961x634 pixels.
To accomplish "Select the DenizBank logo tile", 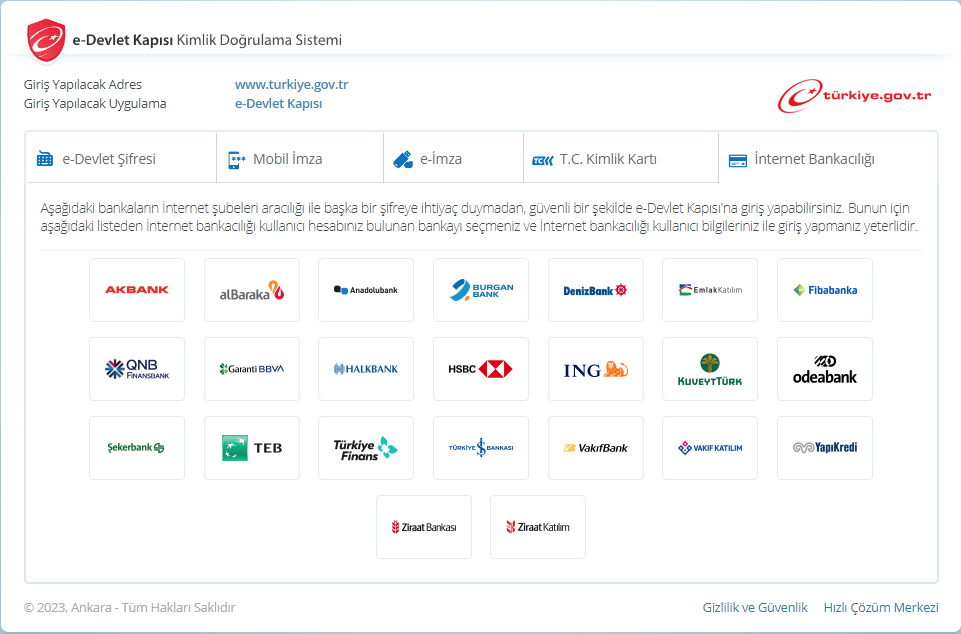I will [595, 290].
